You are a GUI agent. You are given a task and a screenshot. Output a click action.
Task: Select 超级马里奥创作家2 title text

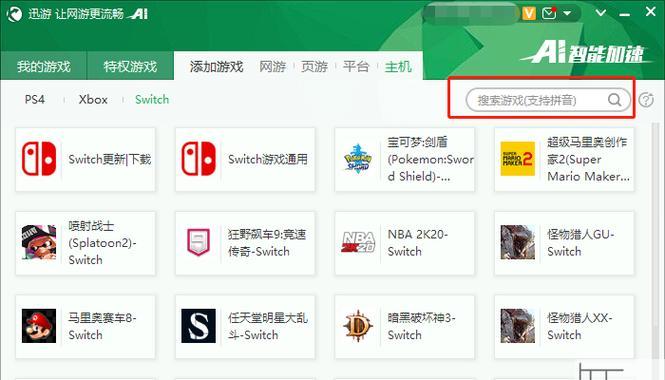589,159
